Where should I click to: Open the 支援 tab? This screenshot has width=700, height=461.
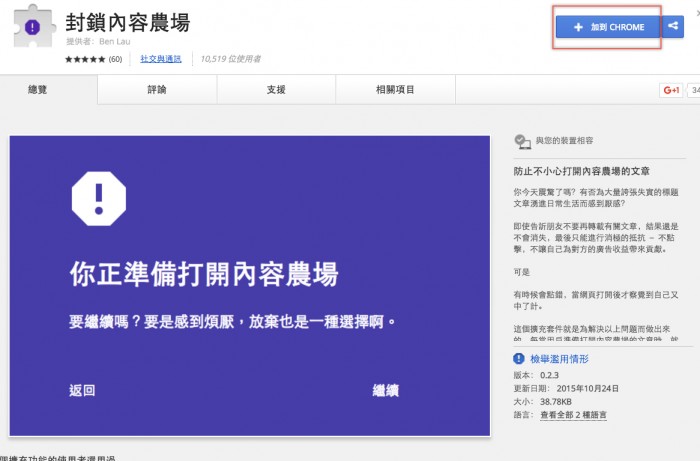pos(276,90)
